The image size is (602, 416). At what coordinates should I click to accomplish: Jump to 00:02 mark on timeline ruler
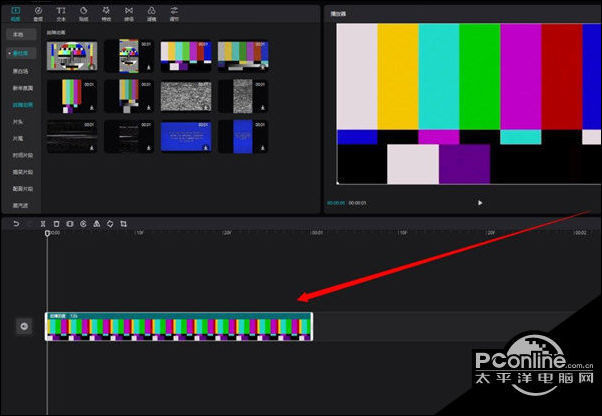click(x=580, y=233)
